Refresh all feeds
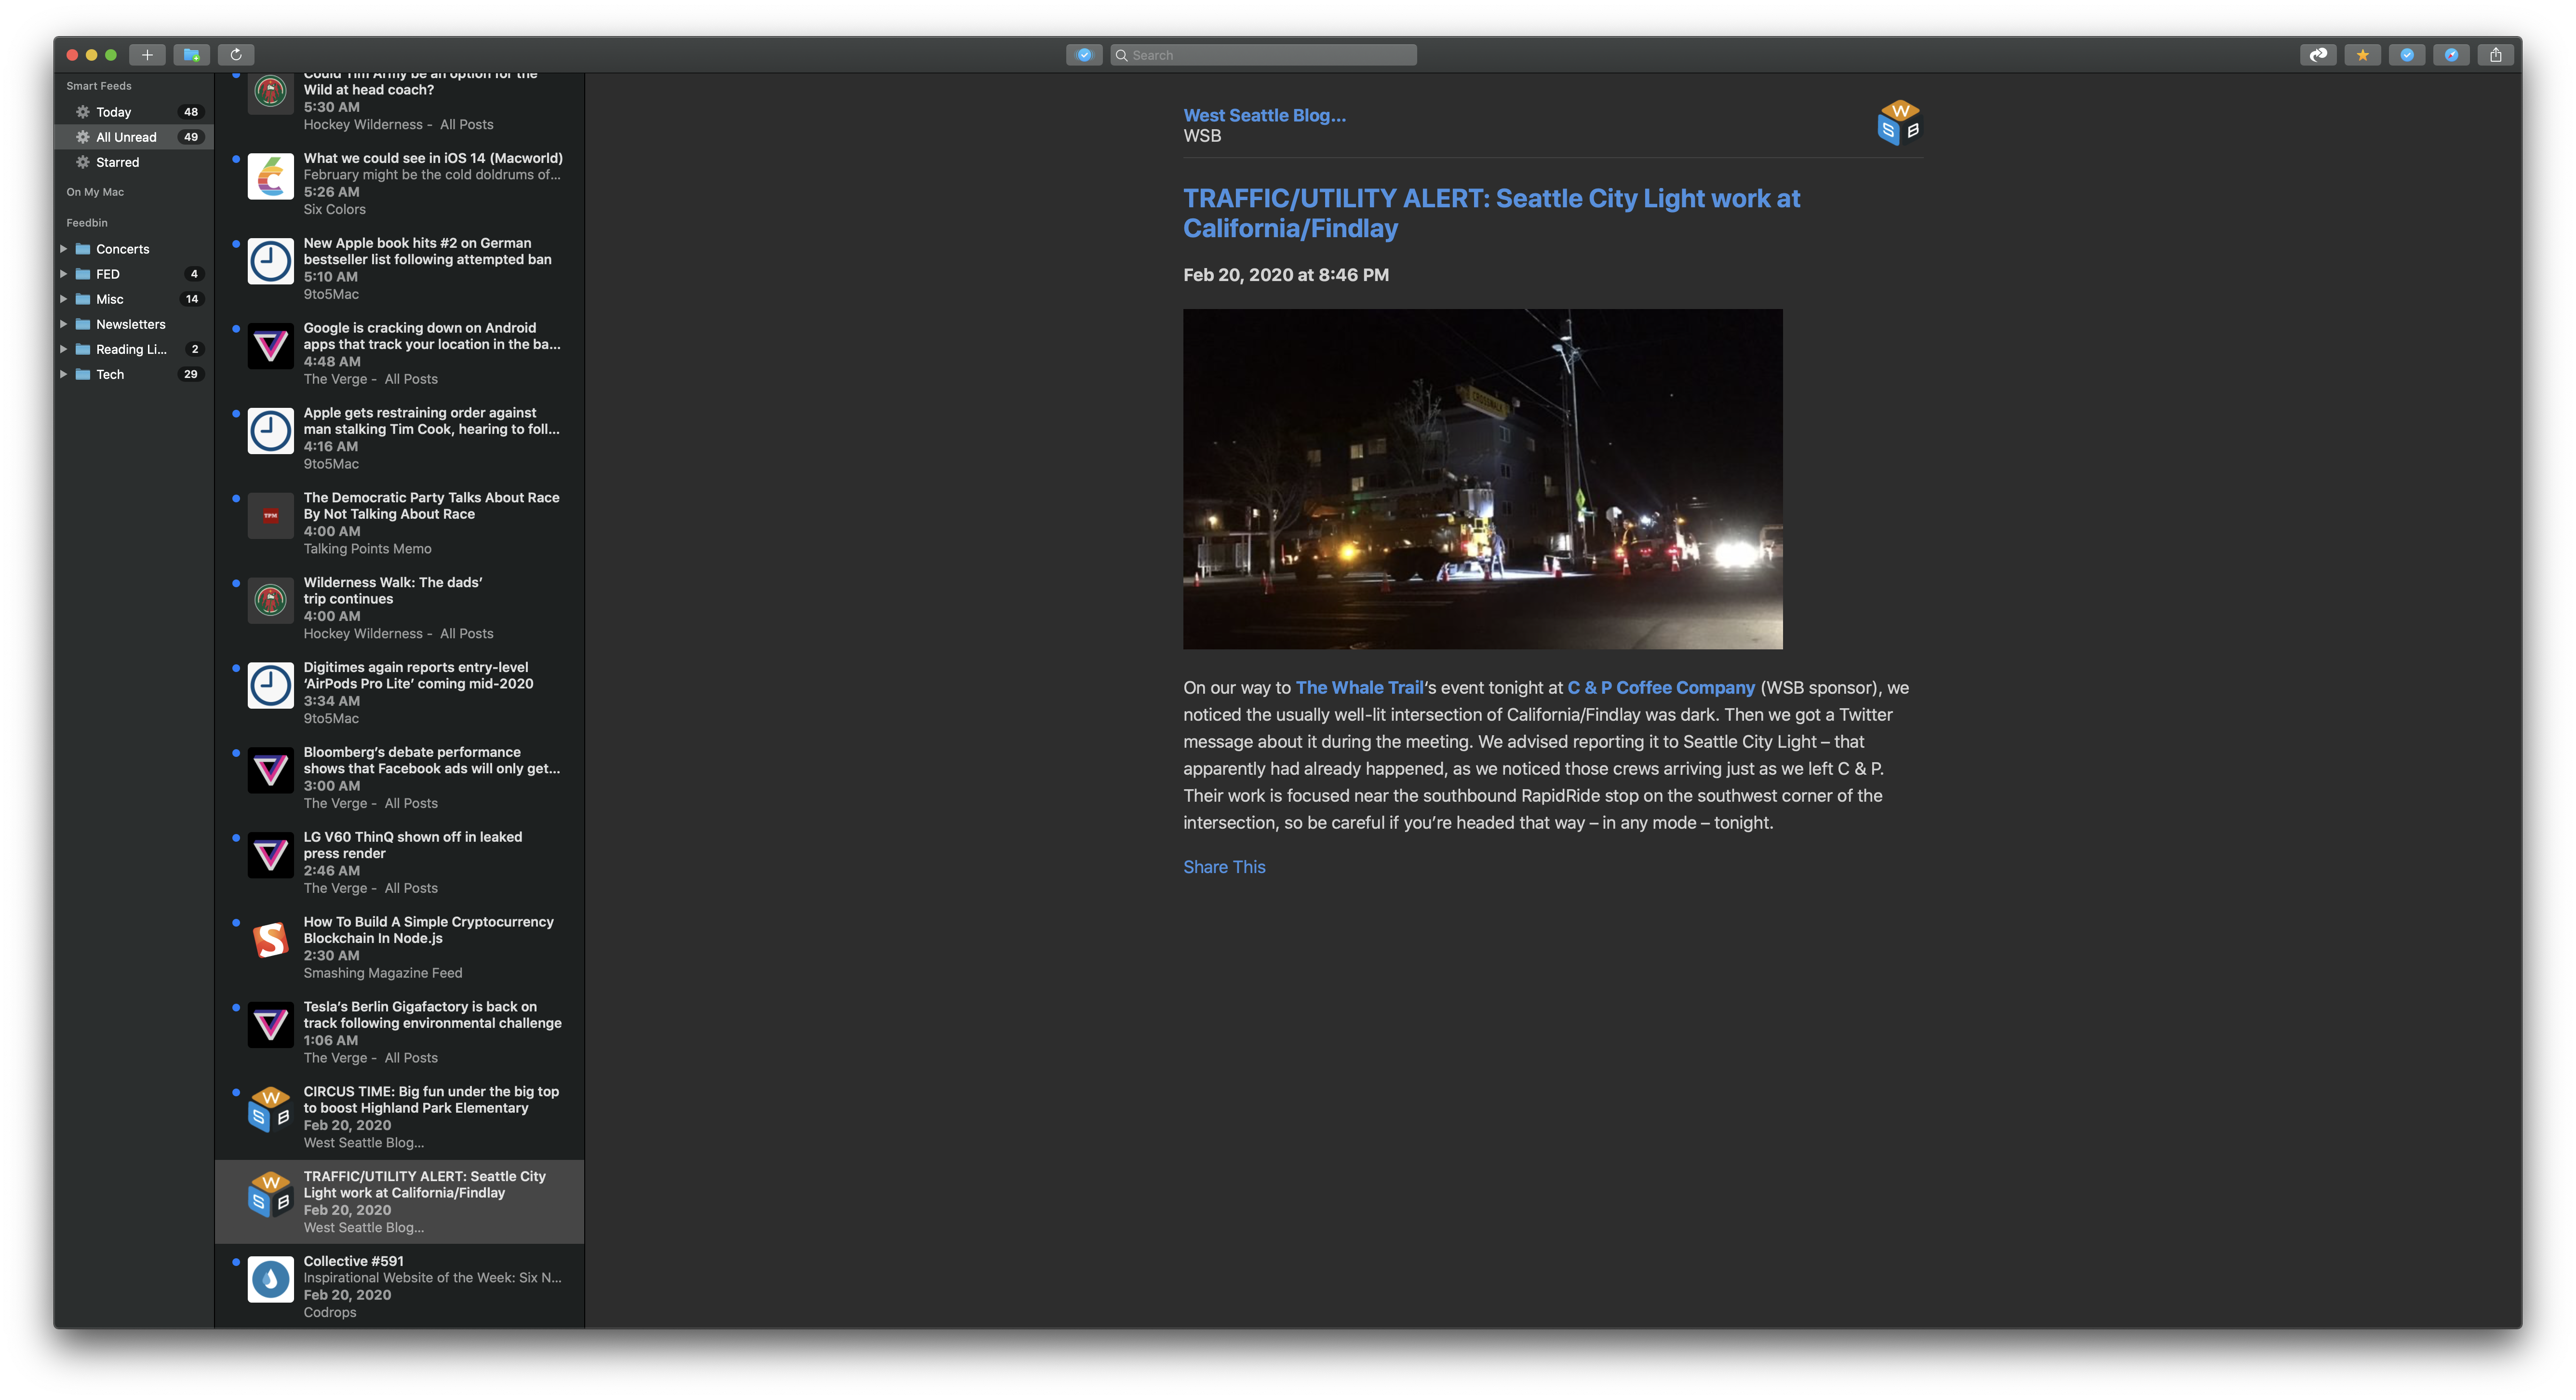This screenshot has width=2576, height=1400. click(x=236, y=55)
